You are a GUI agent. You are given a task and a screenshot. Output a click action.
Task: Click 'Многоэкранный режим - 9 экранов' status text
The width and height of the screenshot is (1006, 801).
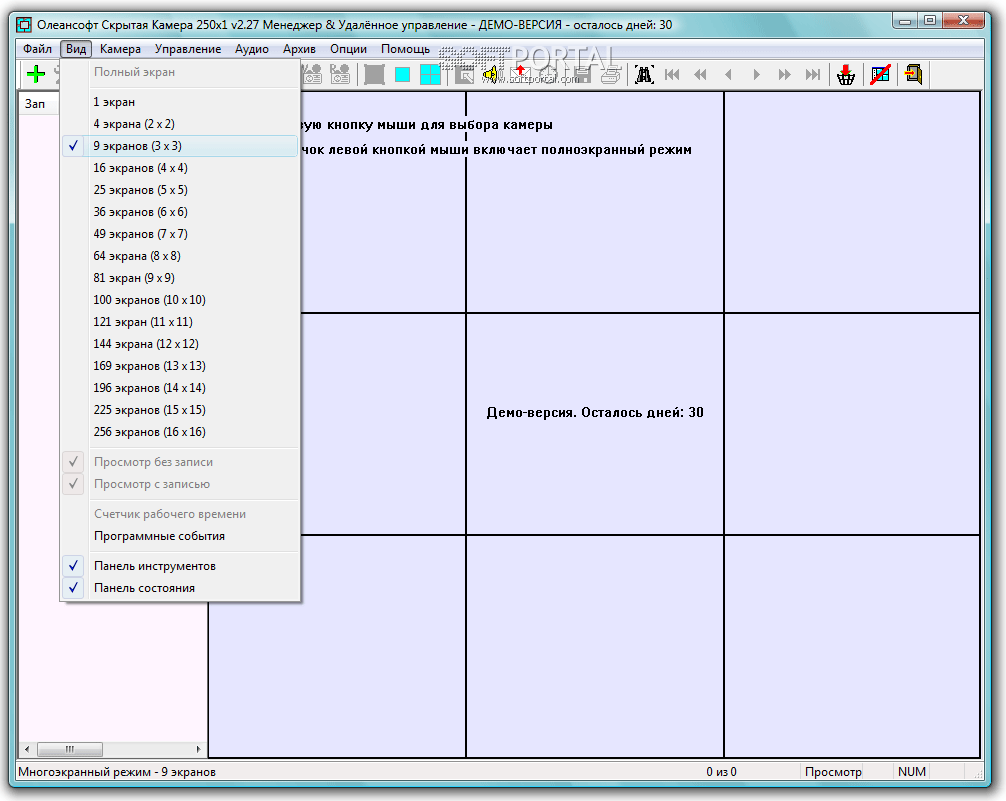(117, 772)
